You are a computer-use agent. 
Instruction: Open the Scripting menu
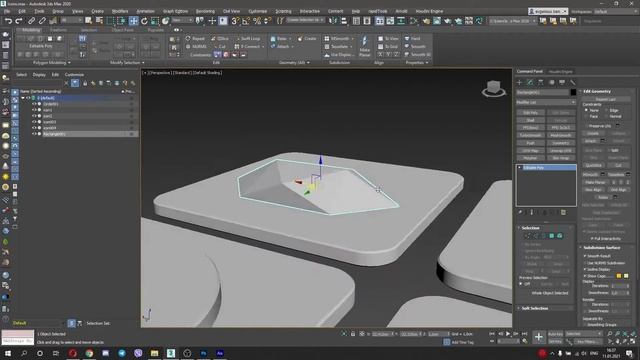[283, 11]
